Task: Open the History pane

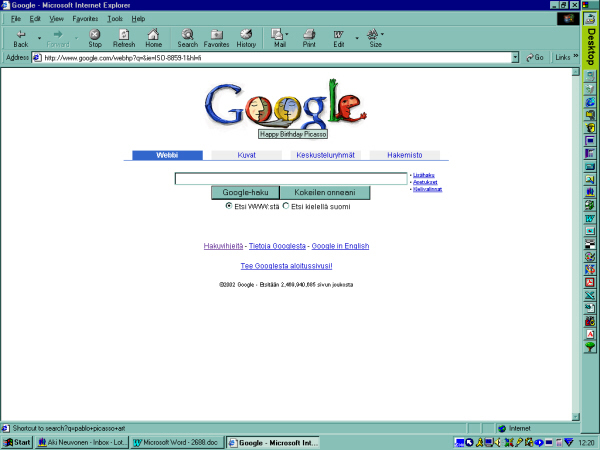Action: [246, 38]
